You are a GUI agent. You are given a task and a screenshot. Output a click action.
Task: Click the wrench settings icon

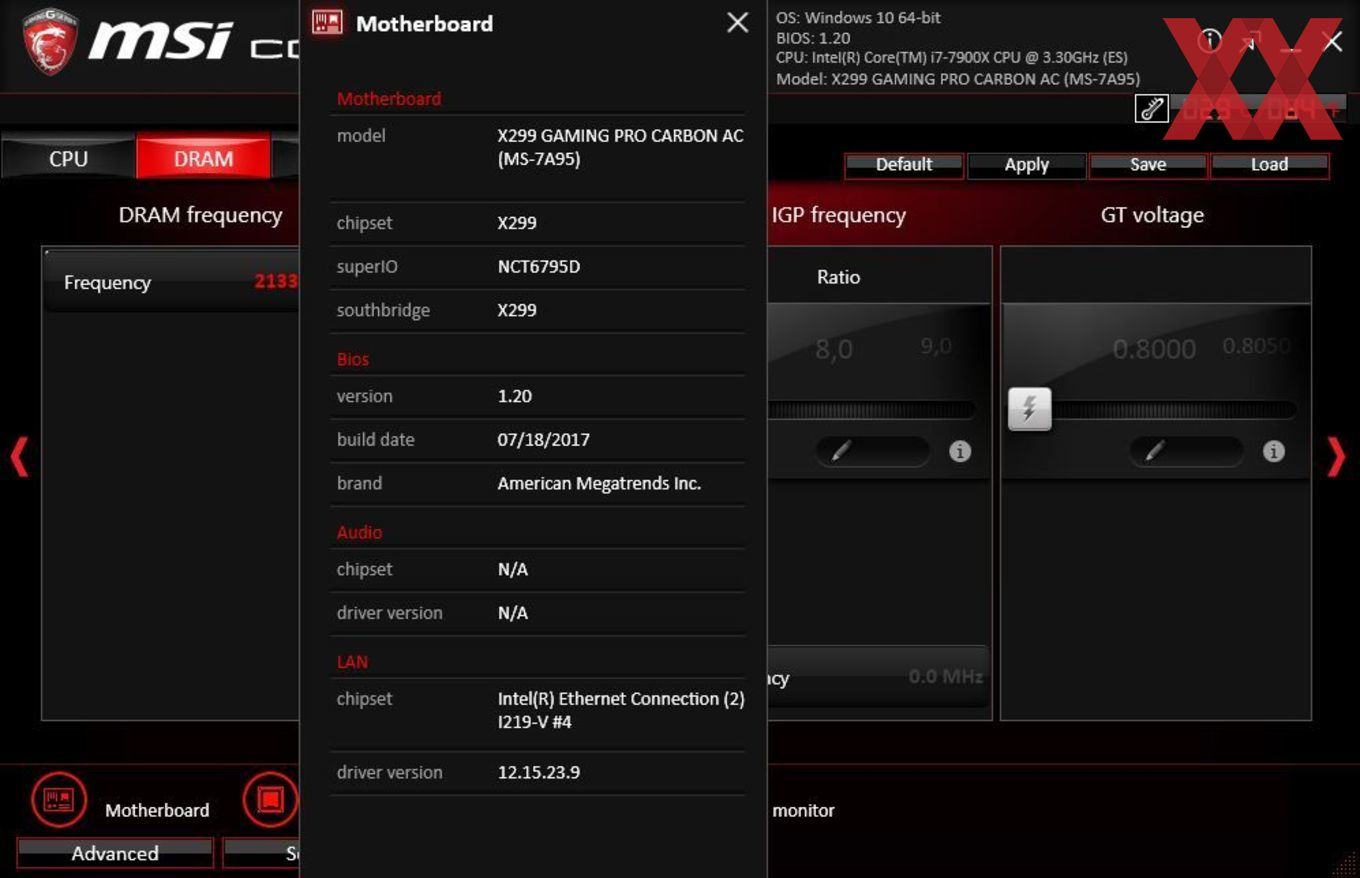(x=1151, y=108)
